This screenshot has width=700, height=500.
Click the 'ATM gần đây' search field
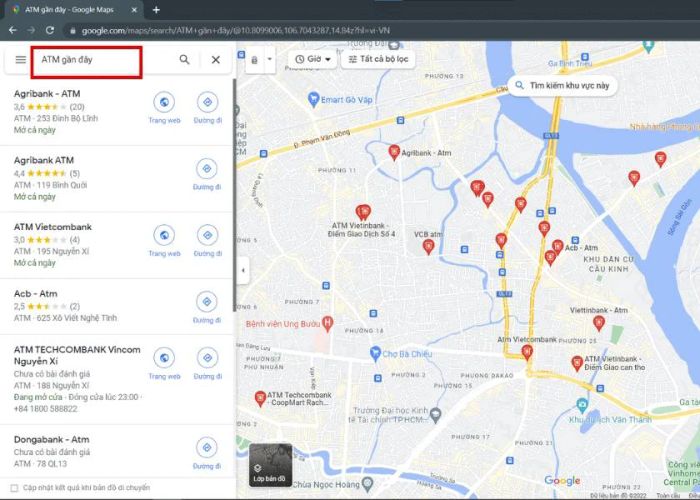pos(87,62)
